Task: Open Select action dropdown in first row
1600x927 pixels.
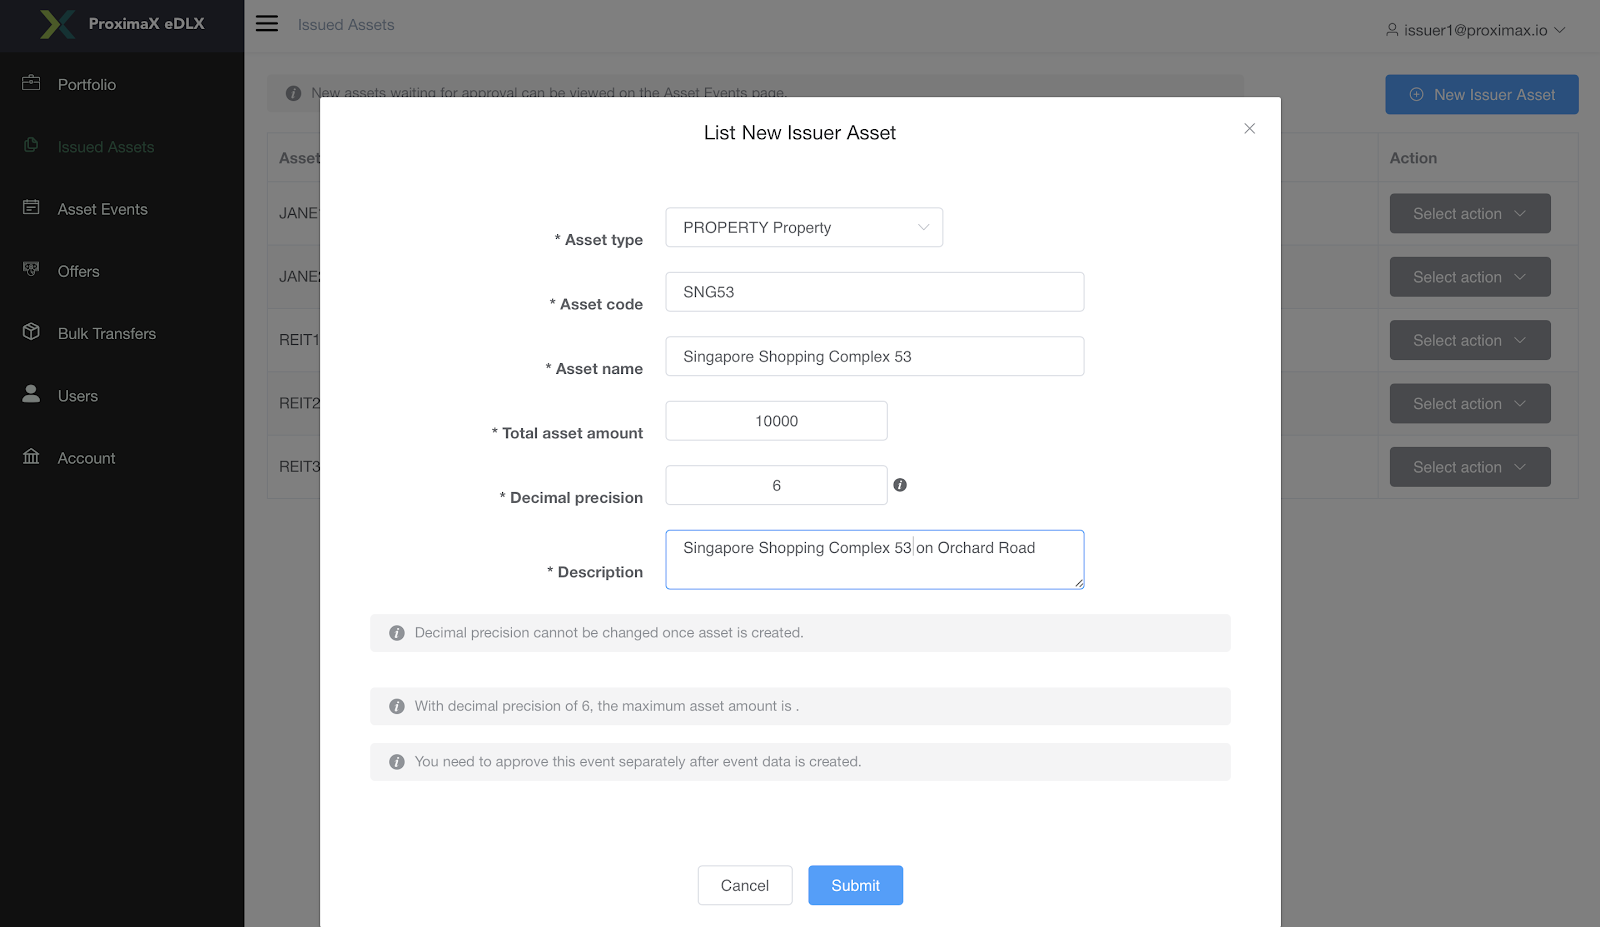Action: pos(1469,214)
